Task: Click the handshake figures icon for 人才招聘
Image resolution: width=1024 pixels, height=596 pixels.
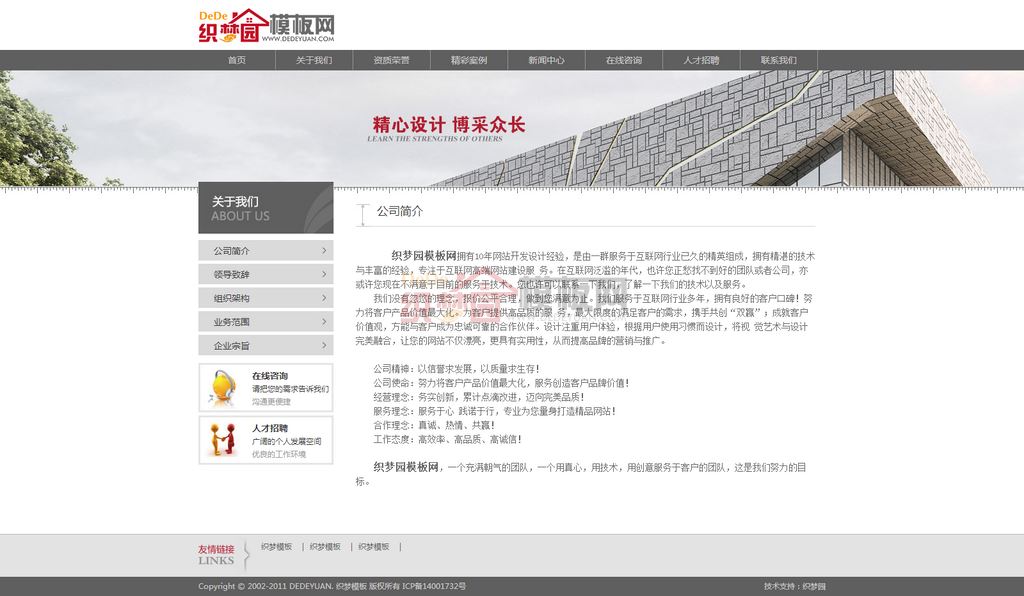Action: click(x=221, y=440)
